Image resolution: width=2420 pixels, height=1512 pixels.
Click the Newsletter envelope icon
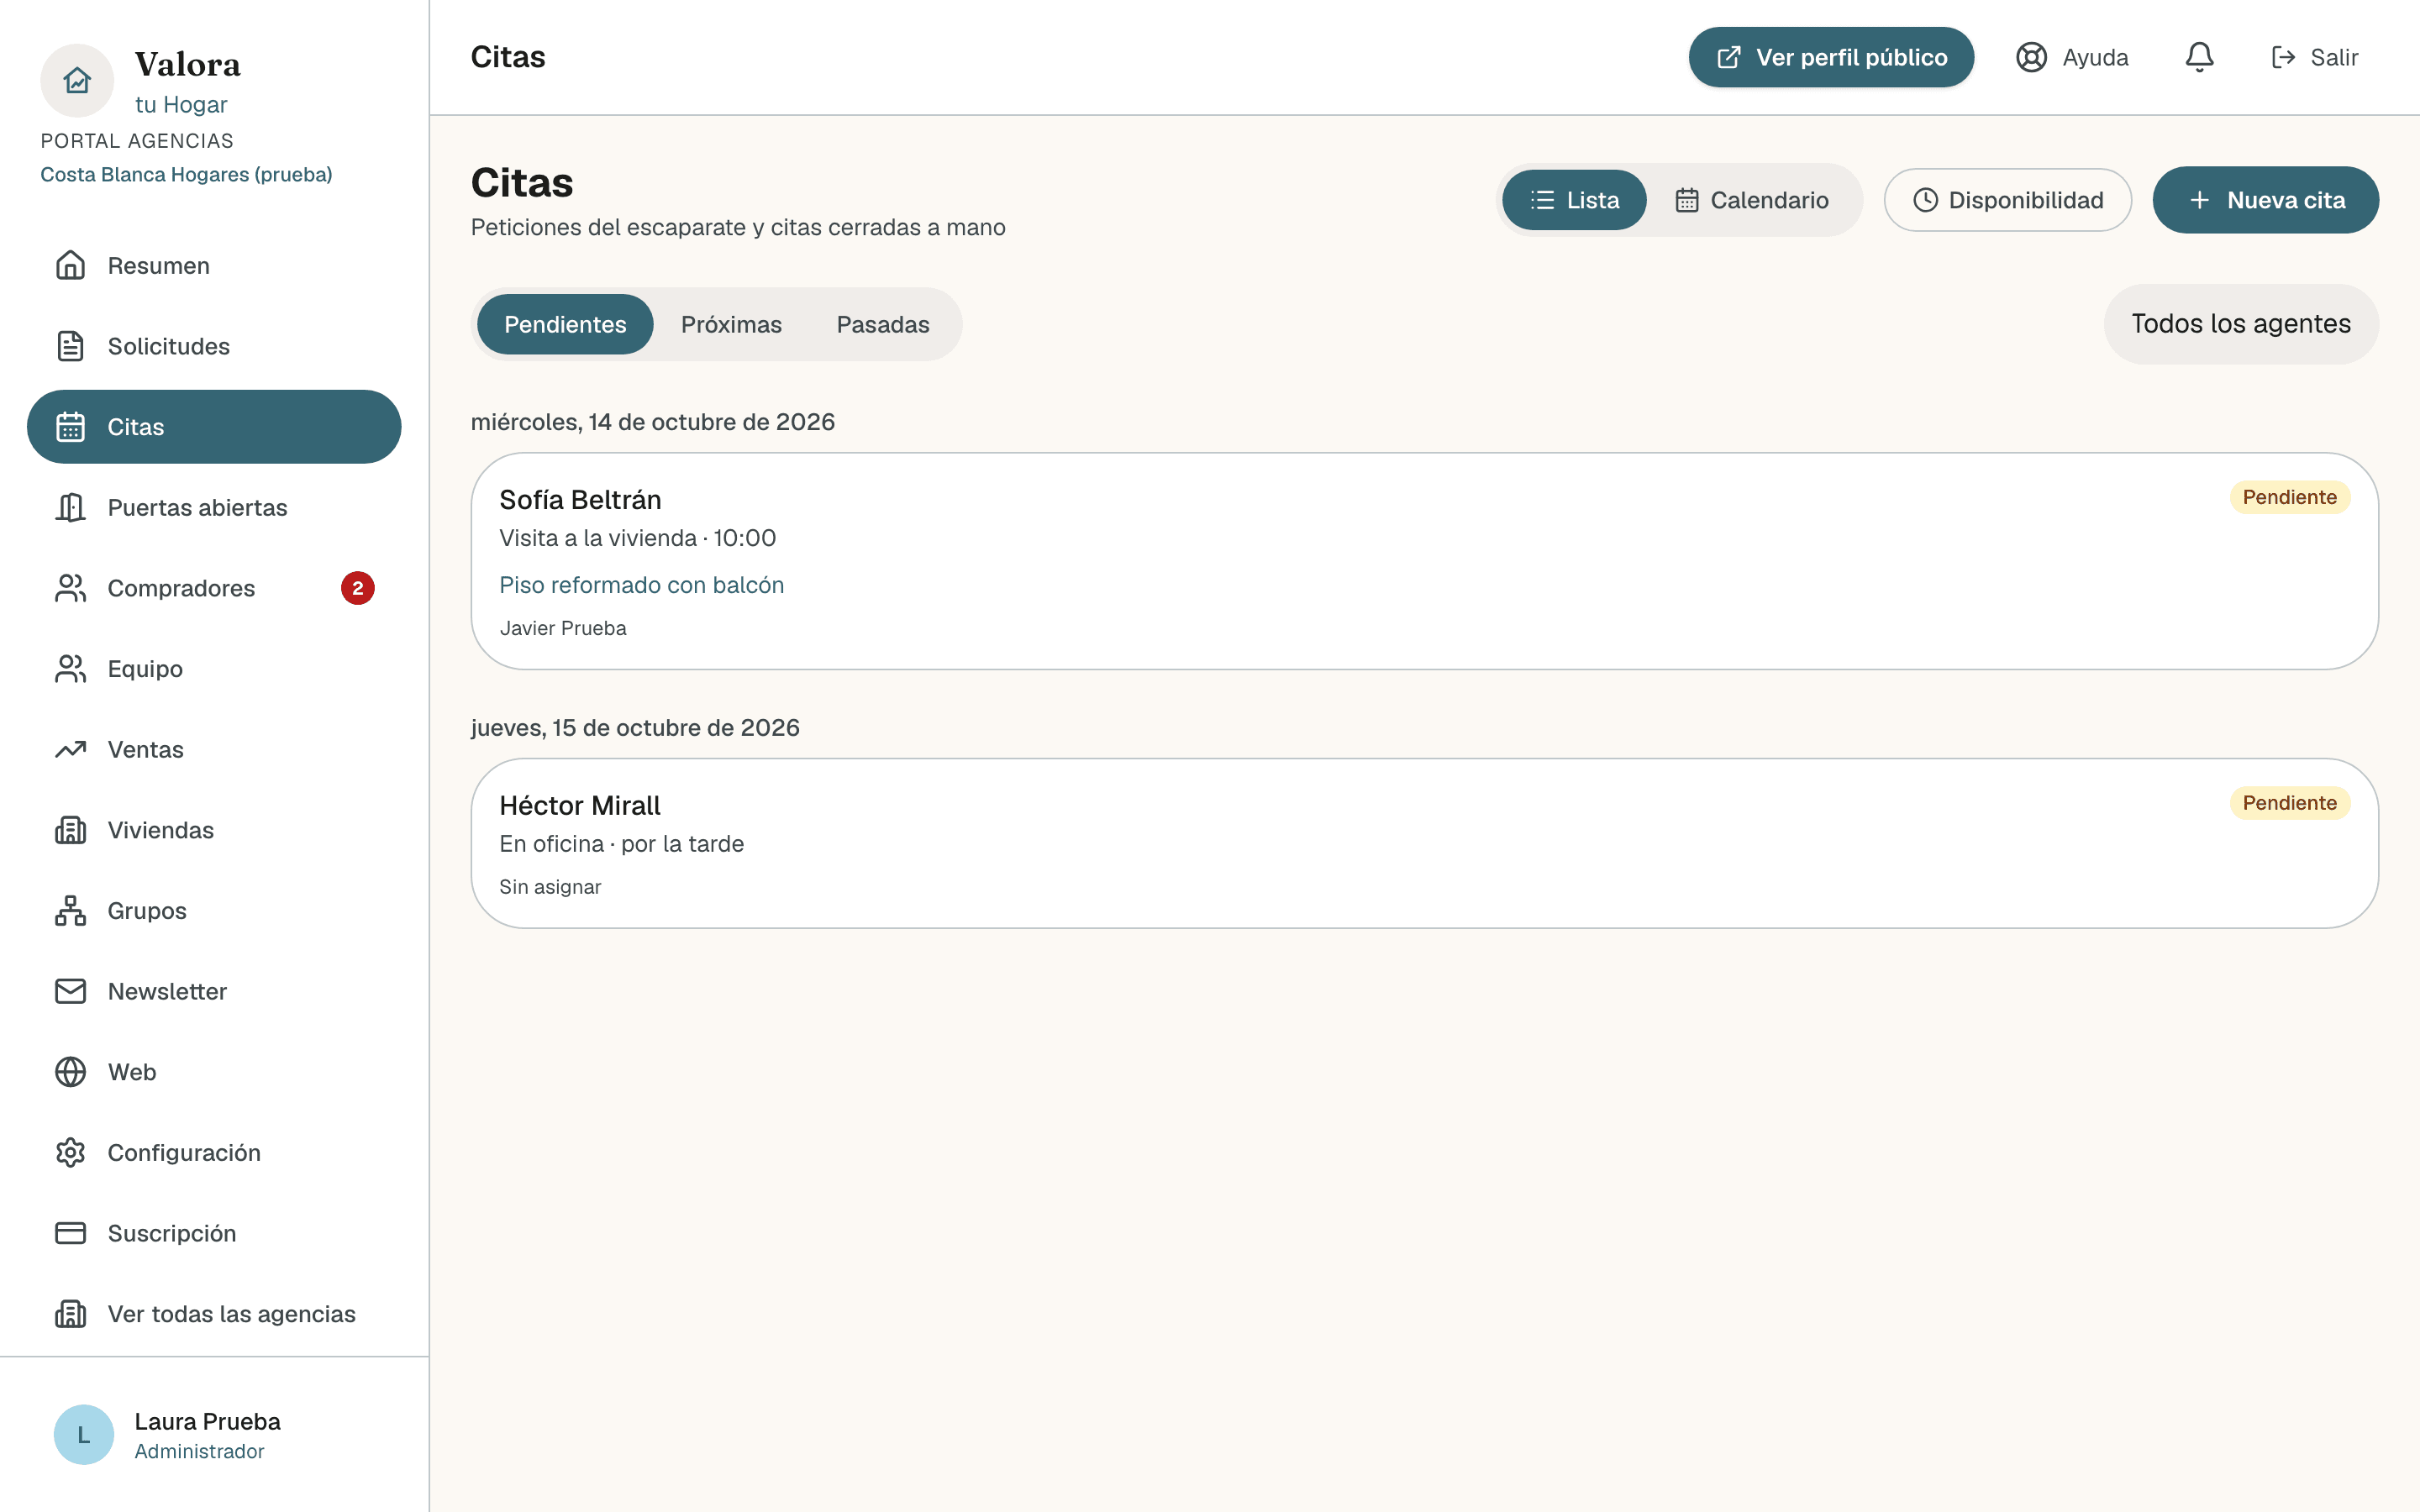coord(70,991)
